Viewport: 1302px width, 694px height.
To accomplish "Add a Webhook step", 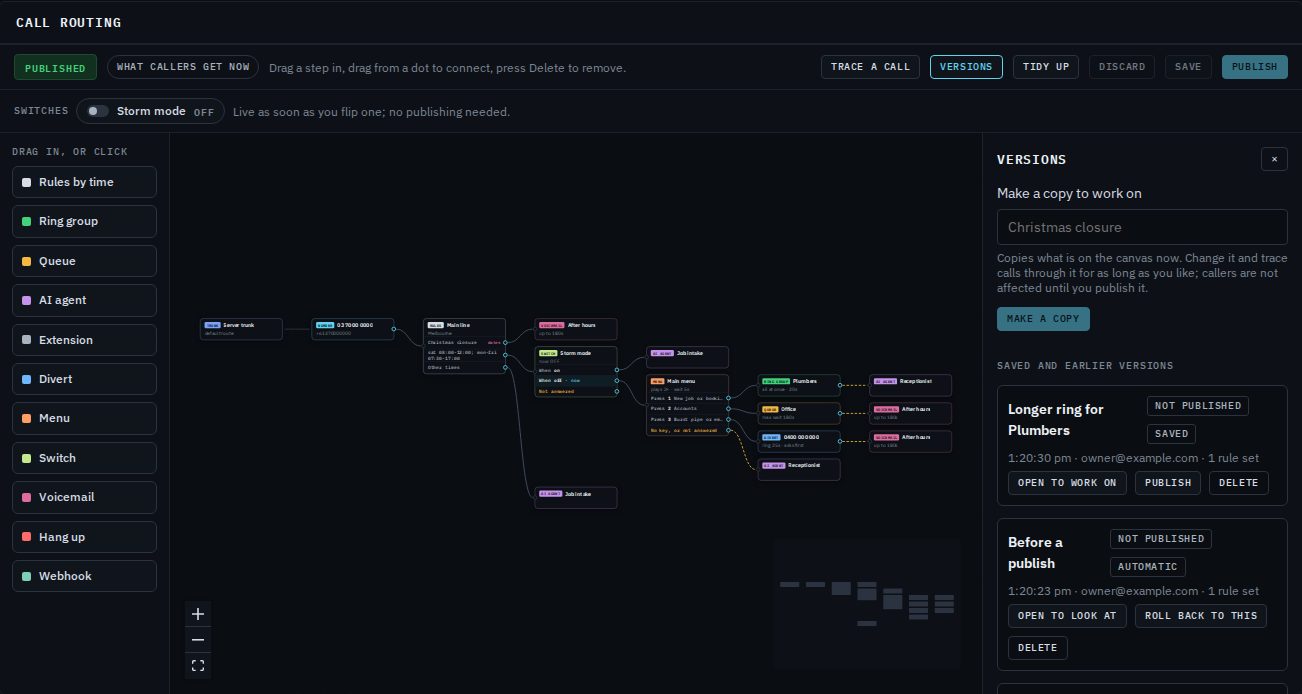I will point(84,576).
